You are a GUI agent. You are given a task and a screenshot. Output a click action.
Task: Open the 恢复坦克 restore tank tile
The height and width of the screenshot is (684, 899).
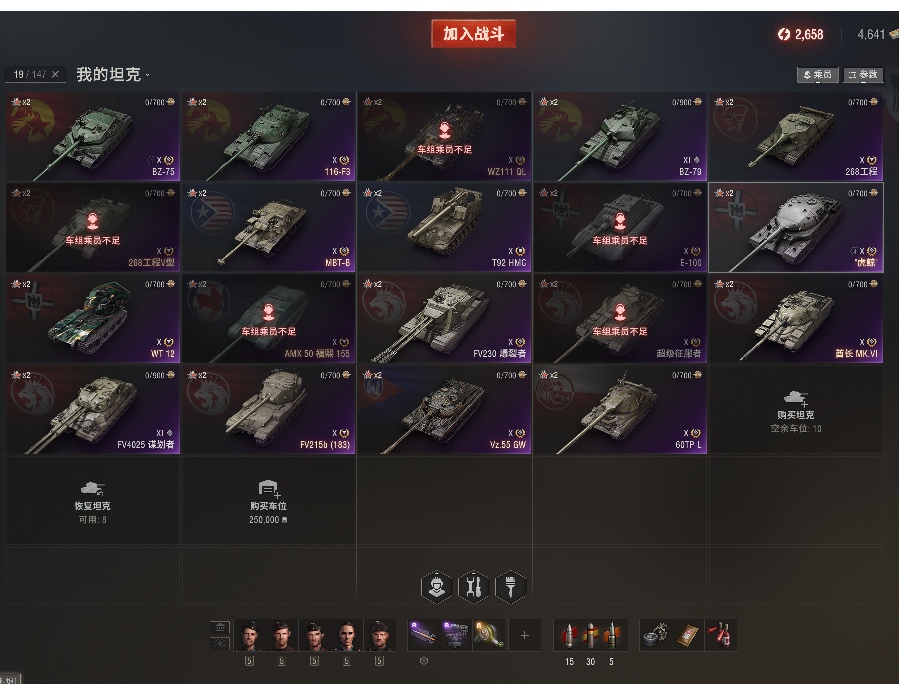tap(93, 501)
